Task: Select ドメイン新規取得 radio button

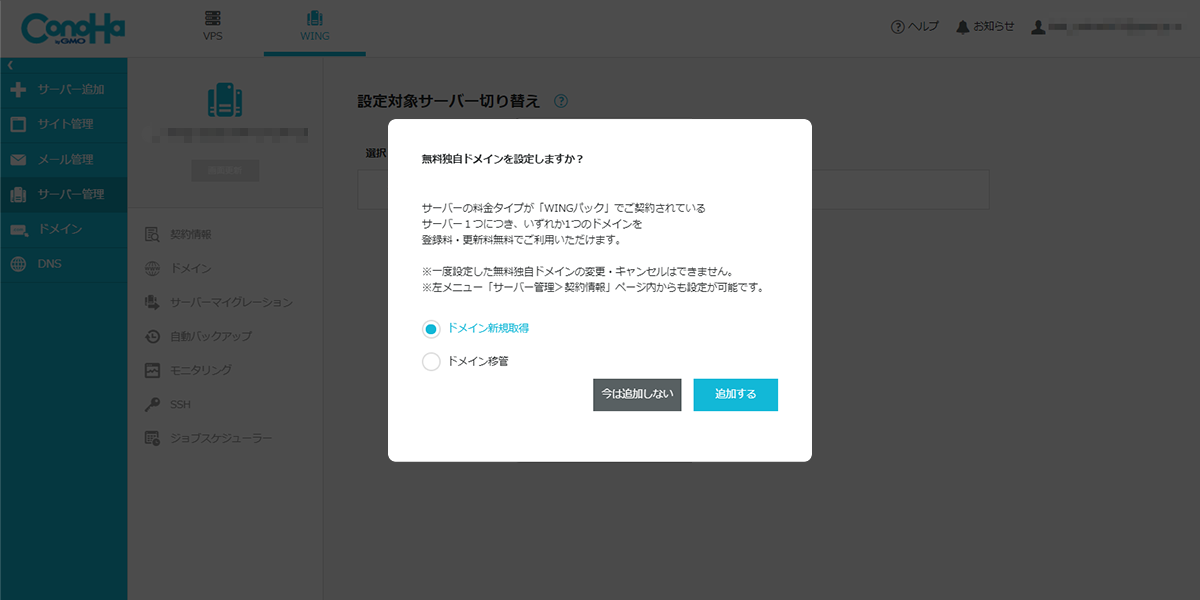Action: point(431,329)
